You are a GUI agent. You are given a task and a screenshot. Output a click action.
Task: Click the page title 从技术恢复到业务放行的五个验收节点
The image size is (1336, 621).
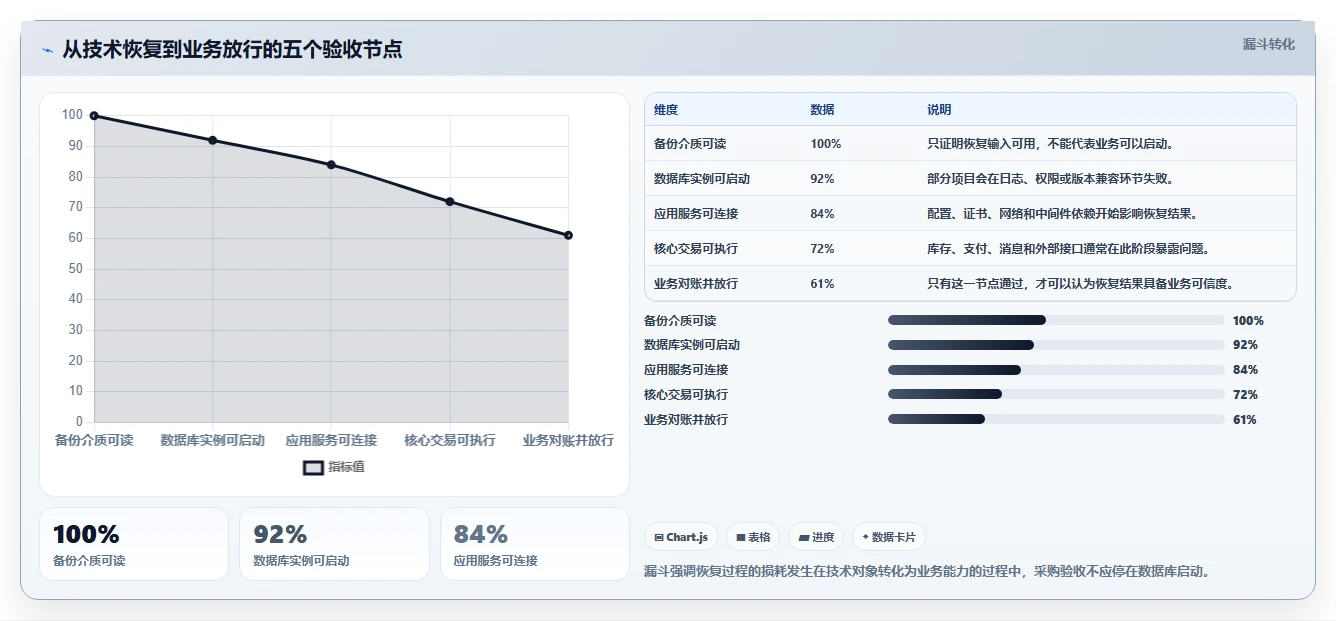click(x=232, y=49)
